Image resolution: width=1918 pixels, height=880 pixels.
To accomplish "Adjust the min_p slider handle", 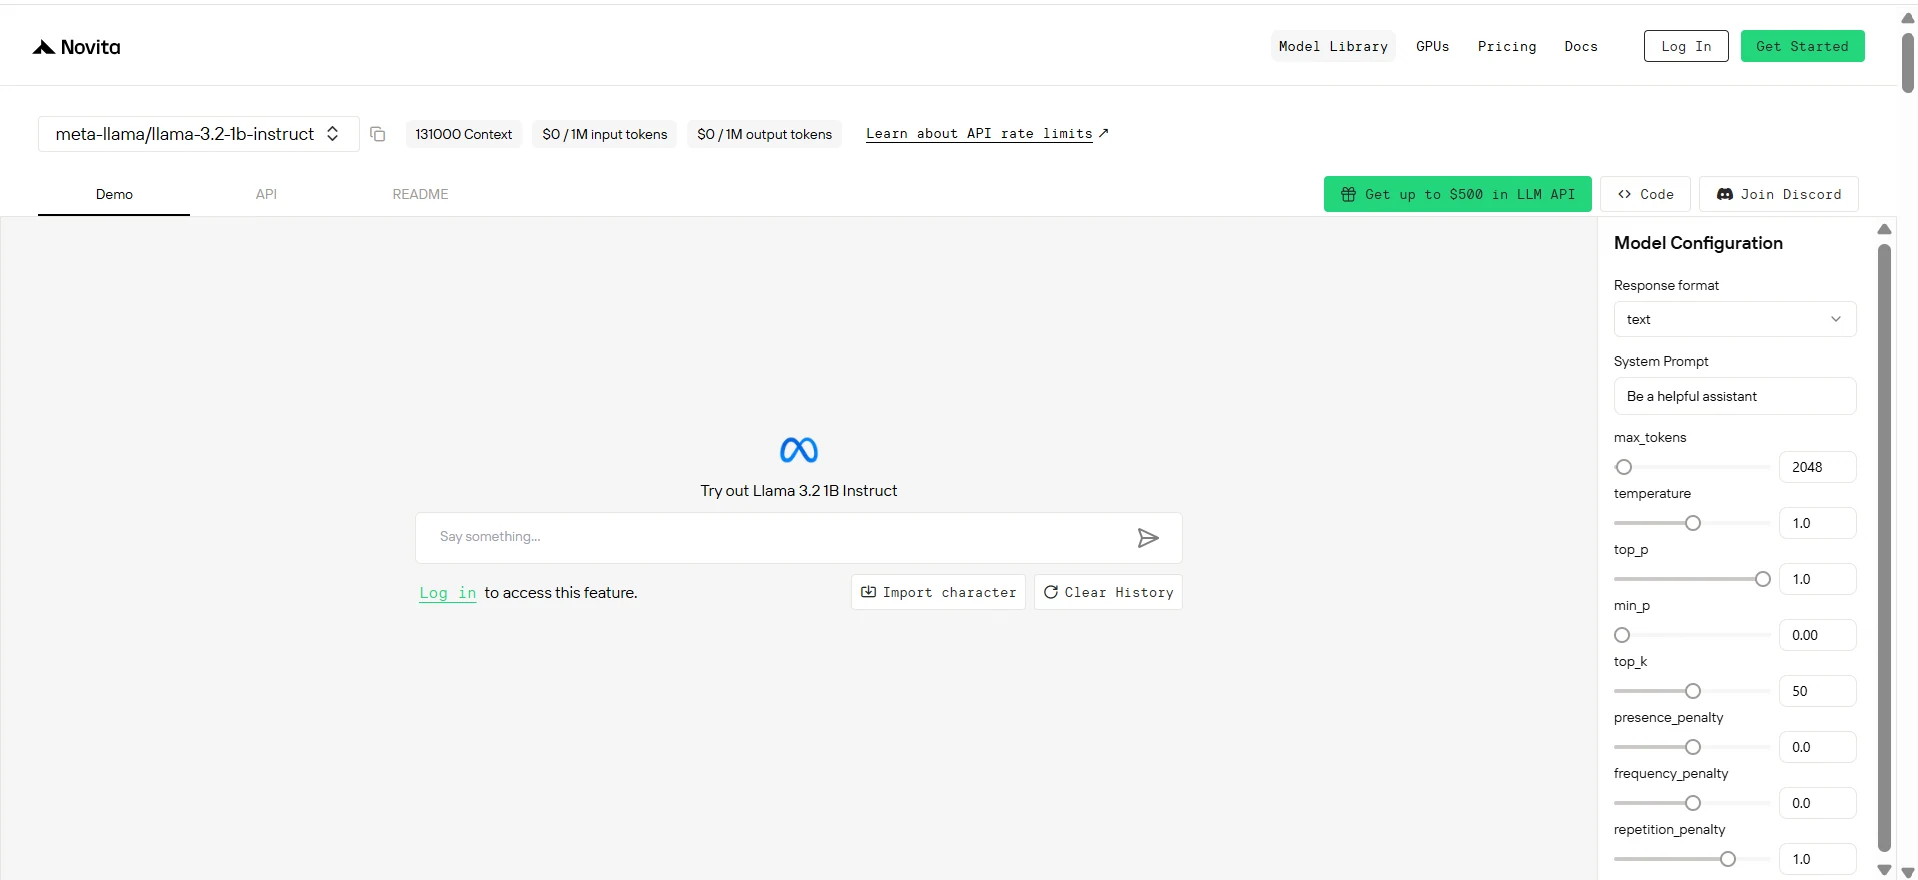I will [1622, 635].
